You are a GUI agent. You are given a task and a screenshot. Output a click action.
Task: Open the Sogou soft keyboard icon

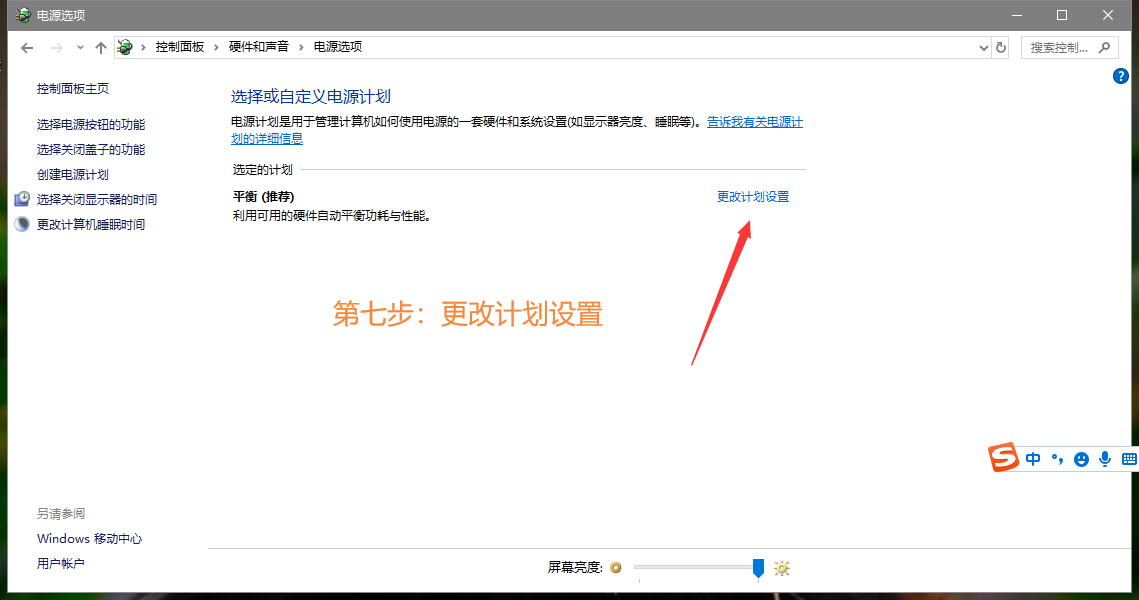1129,459
